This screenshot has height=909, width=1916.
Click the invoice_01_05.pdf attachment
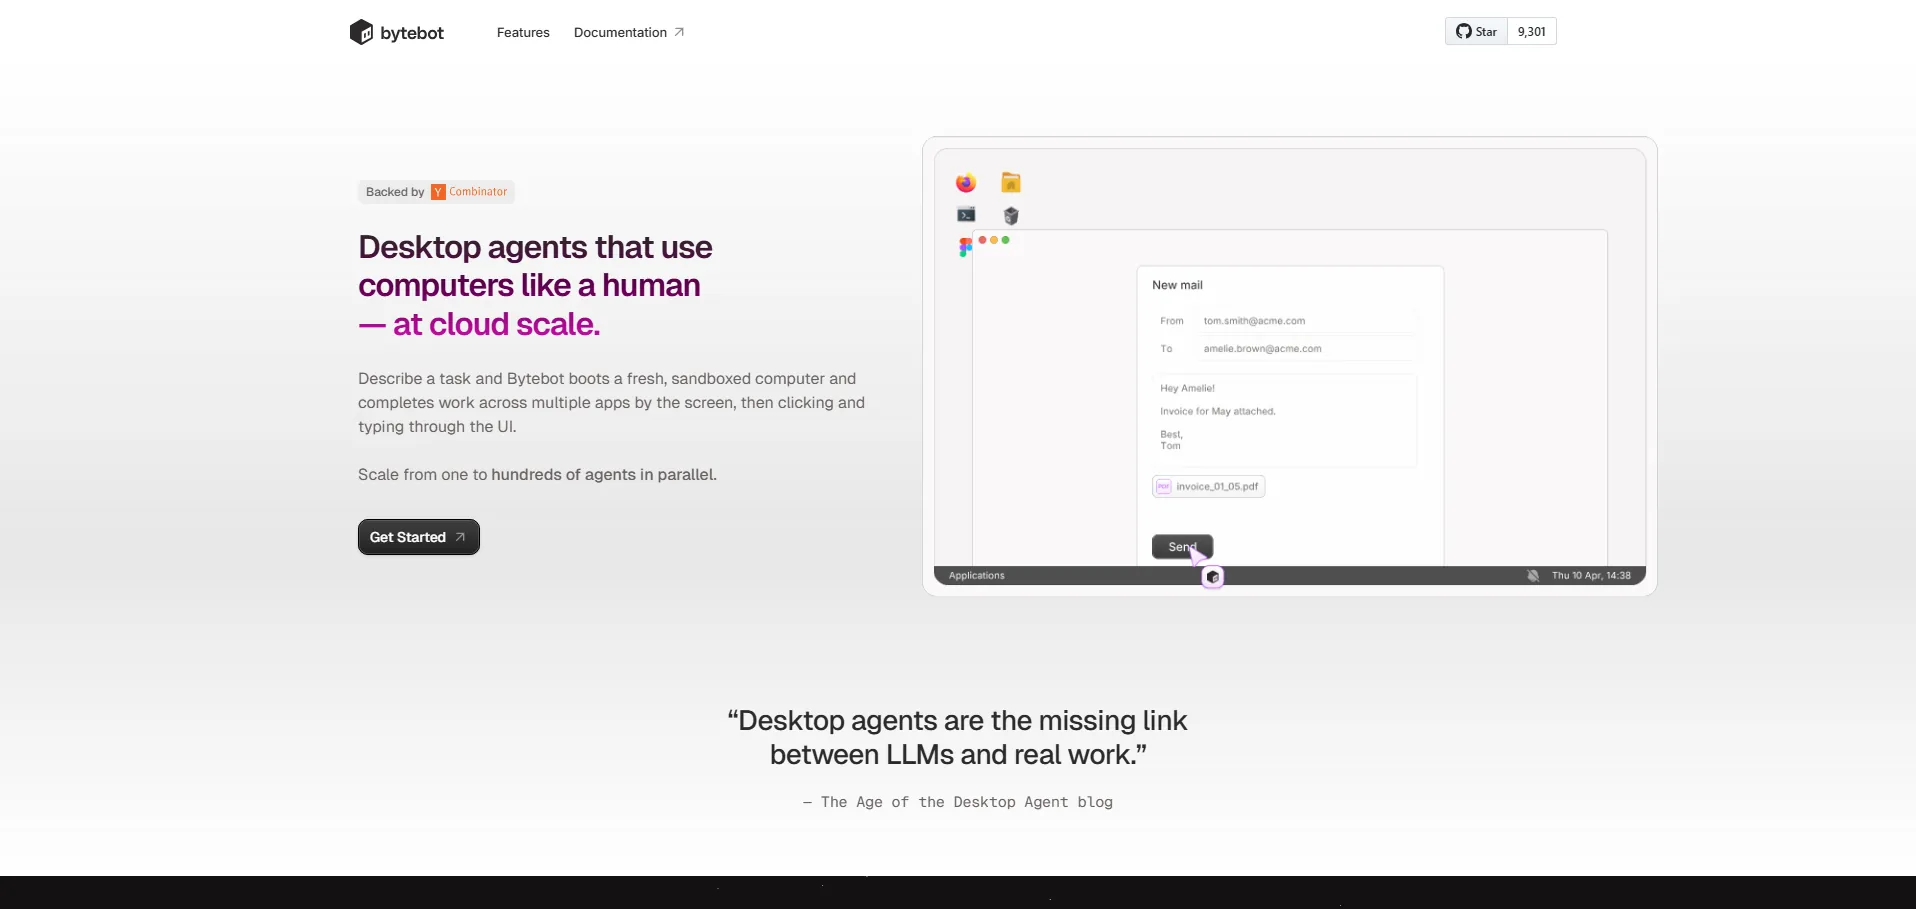pyautogui.click(x=1208, y=487)
